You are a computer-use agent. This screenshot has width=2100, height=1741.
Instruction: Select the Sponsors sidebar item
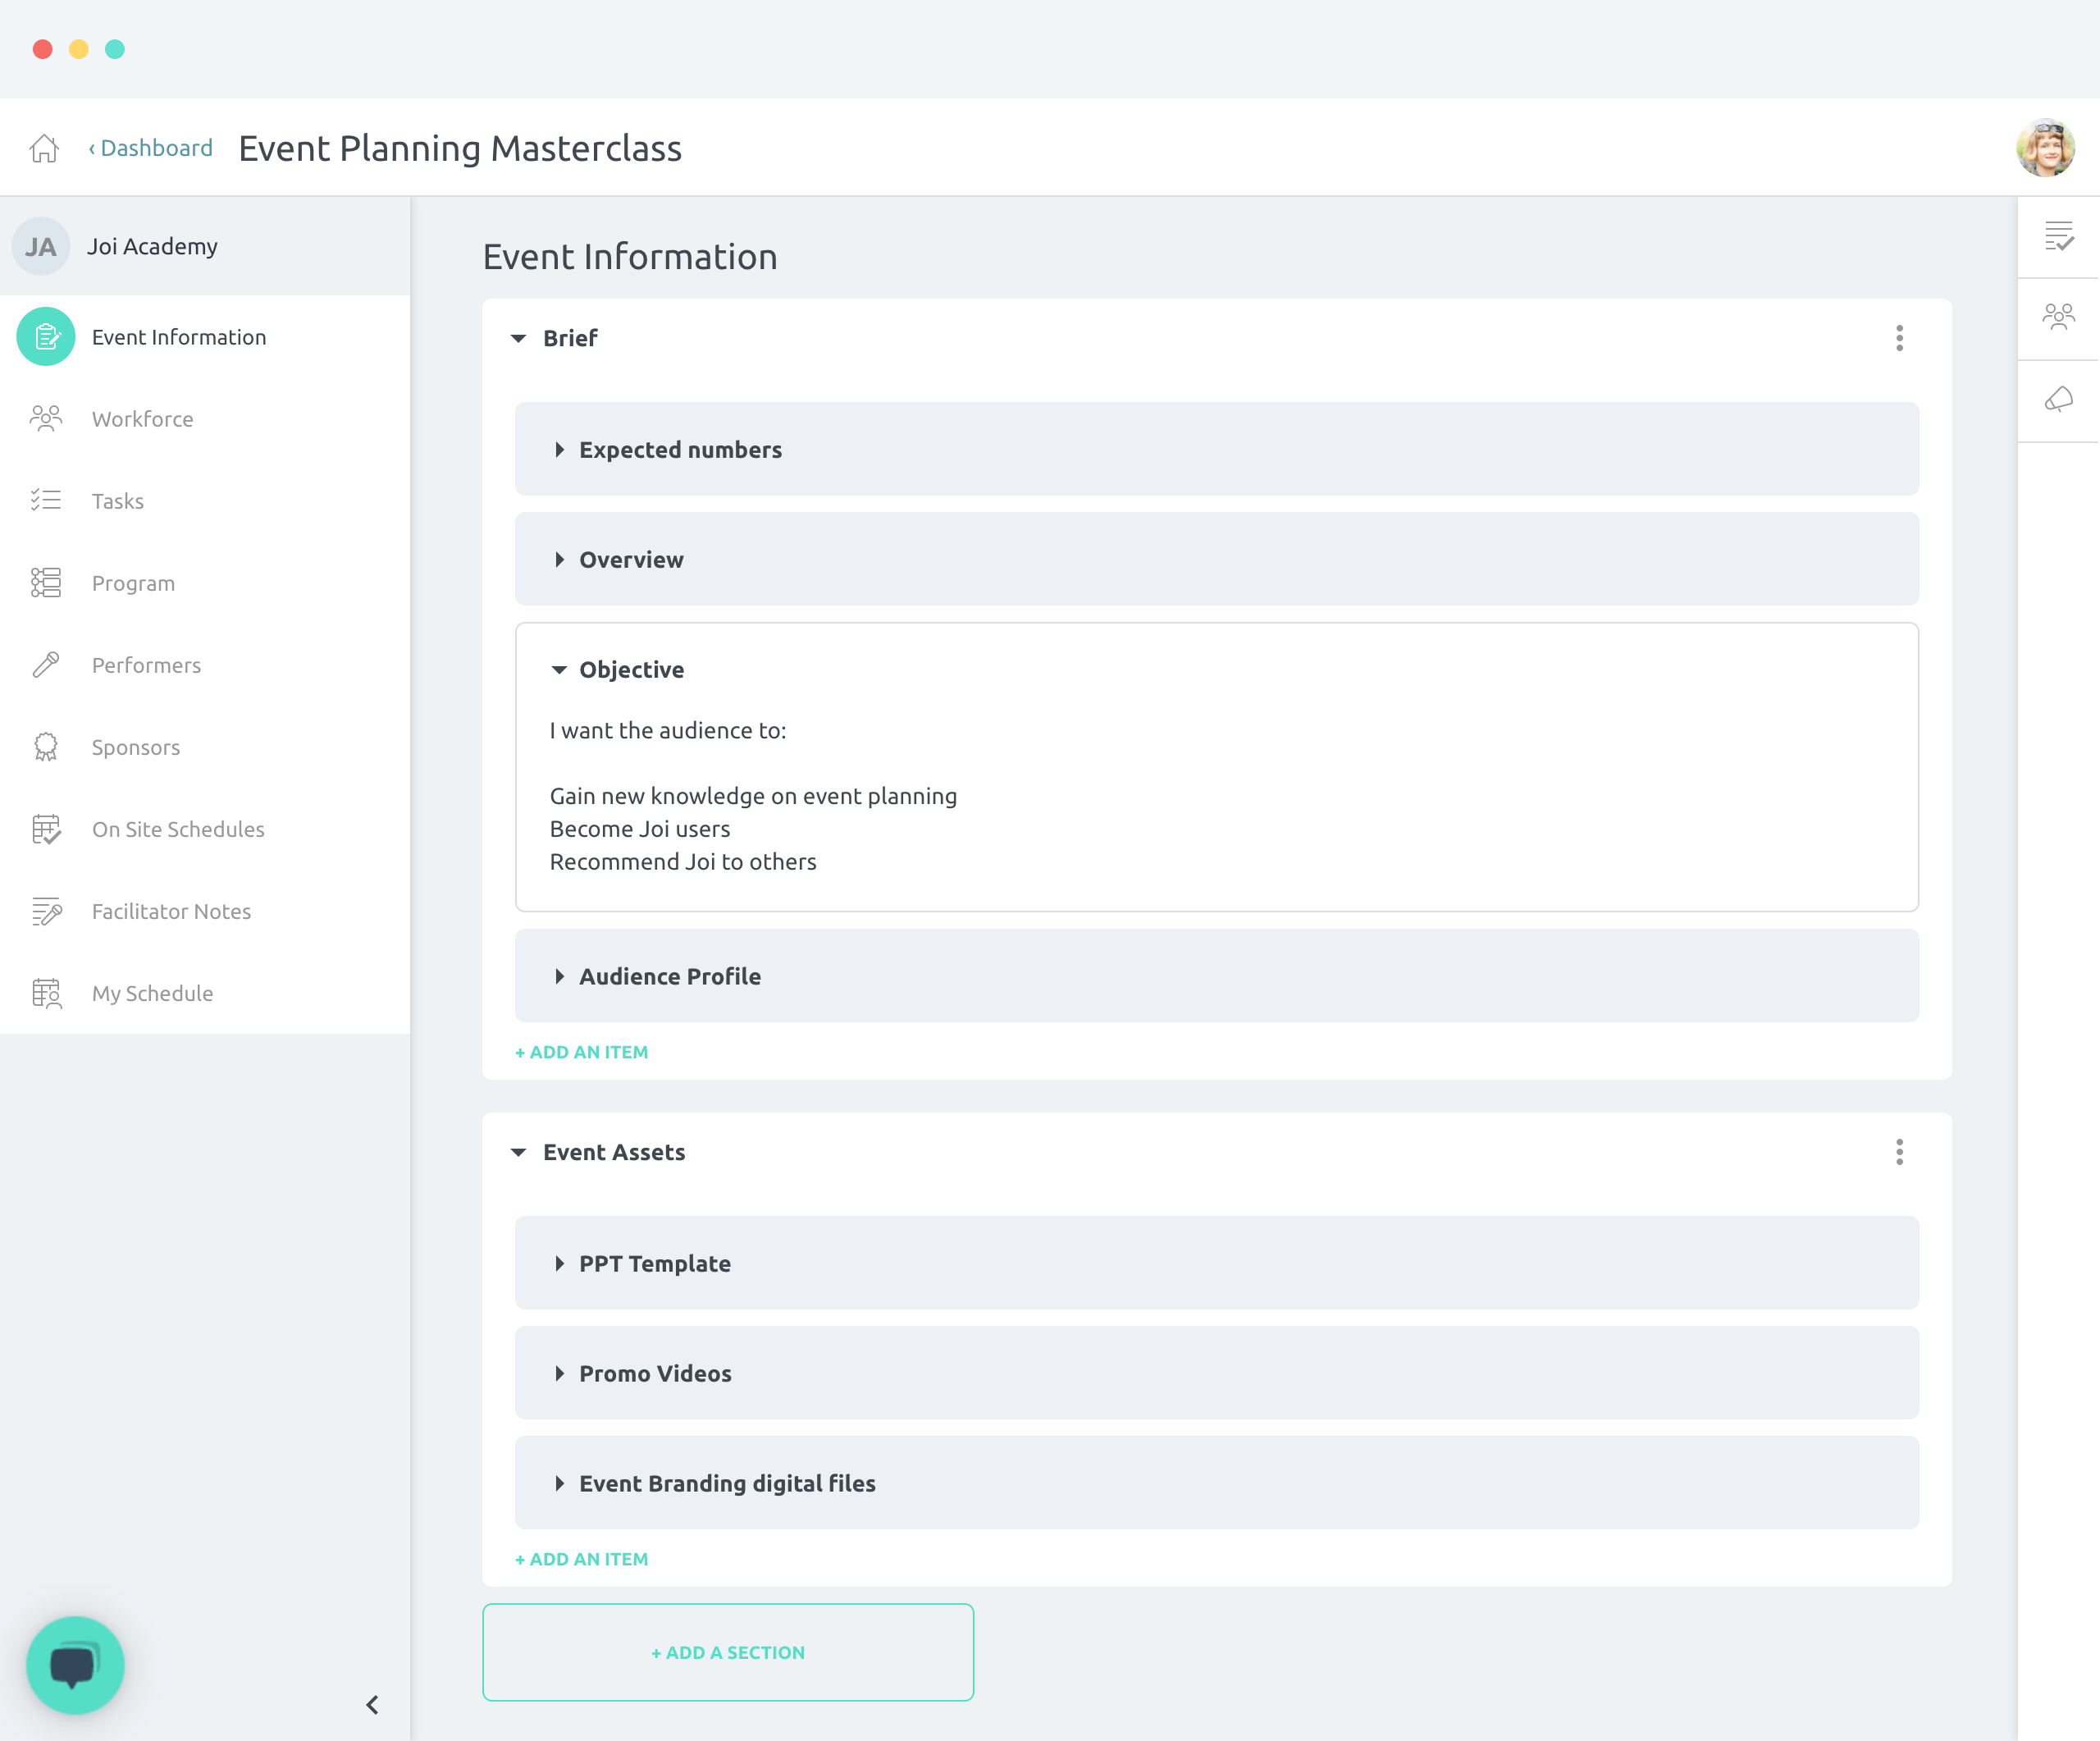coord(136,747)
